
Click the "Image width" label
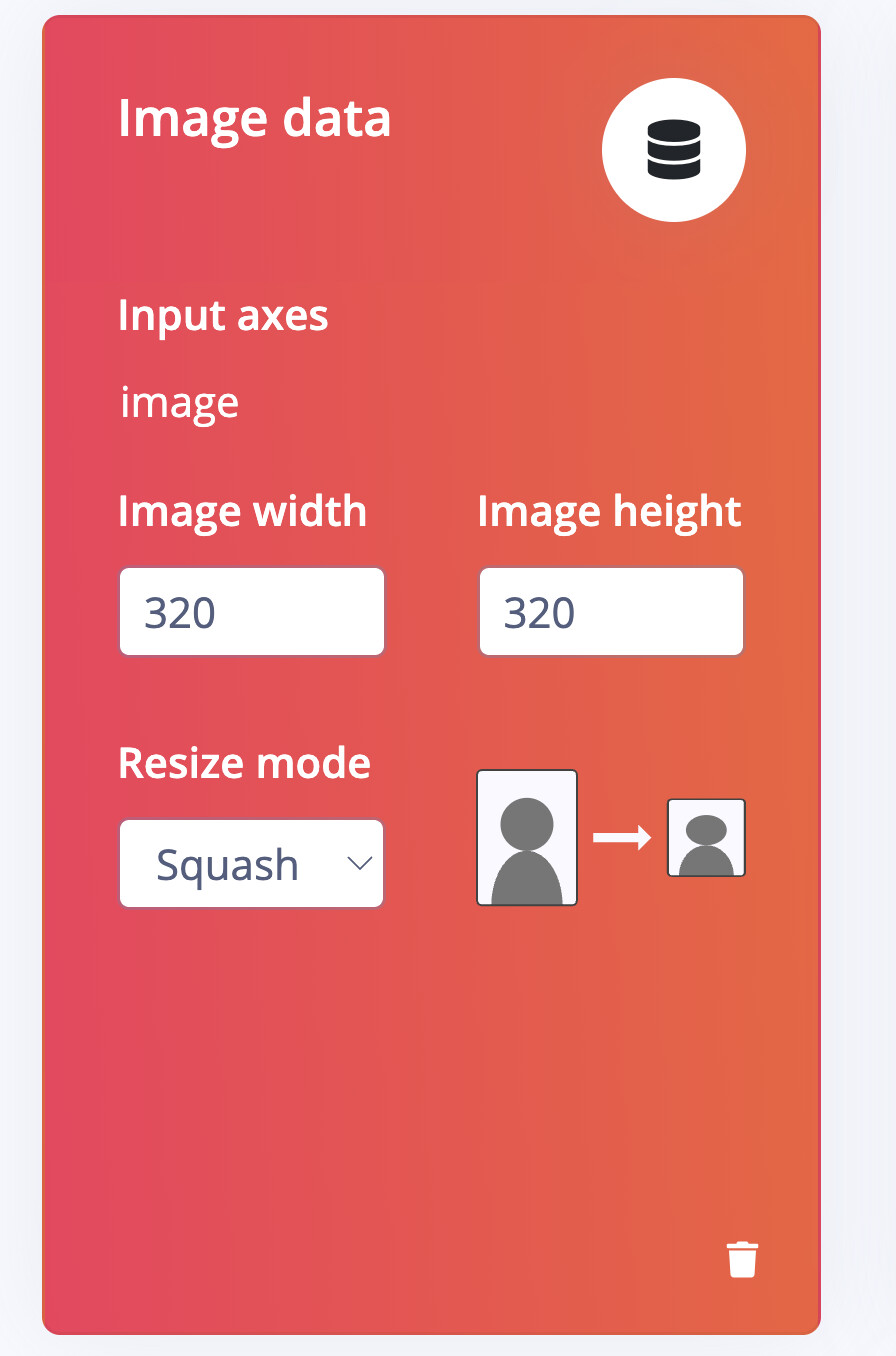tap(242, 511)
